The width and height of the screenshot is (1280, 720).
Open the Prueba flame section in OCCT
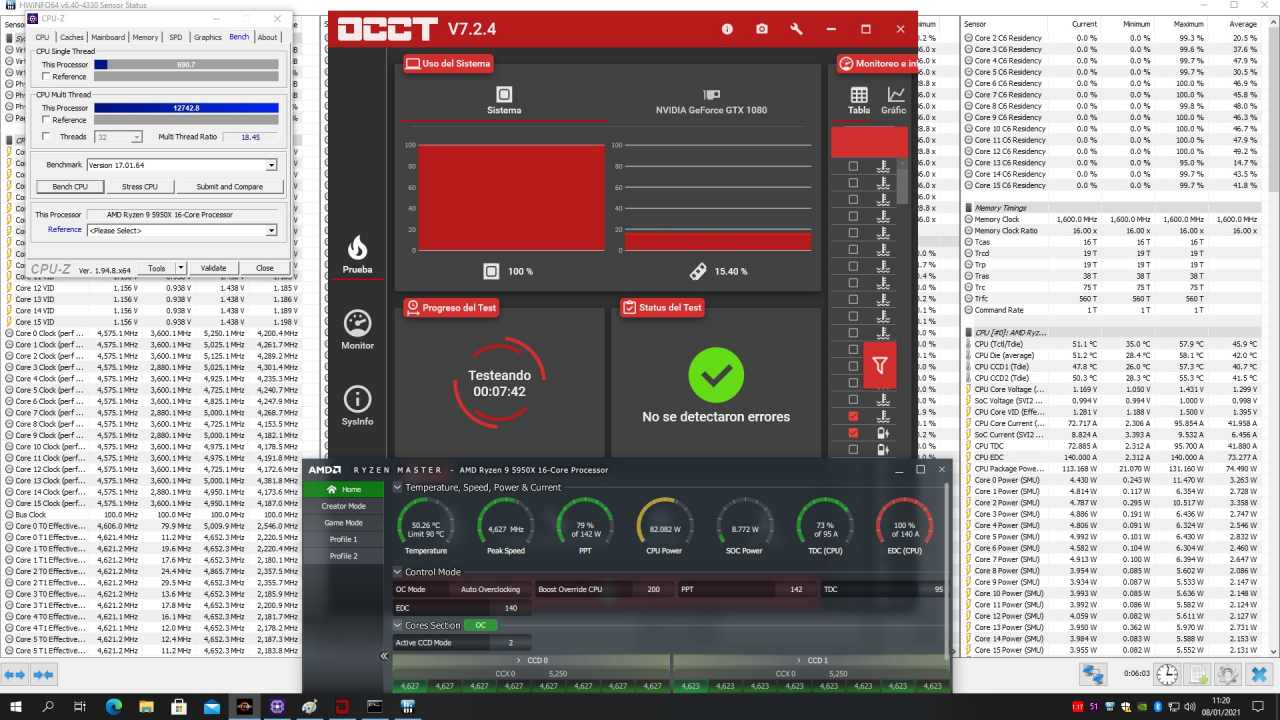[x=357, y=255]
